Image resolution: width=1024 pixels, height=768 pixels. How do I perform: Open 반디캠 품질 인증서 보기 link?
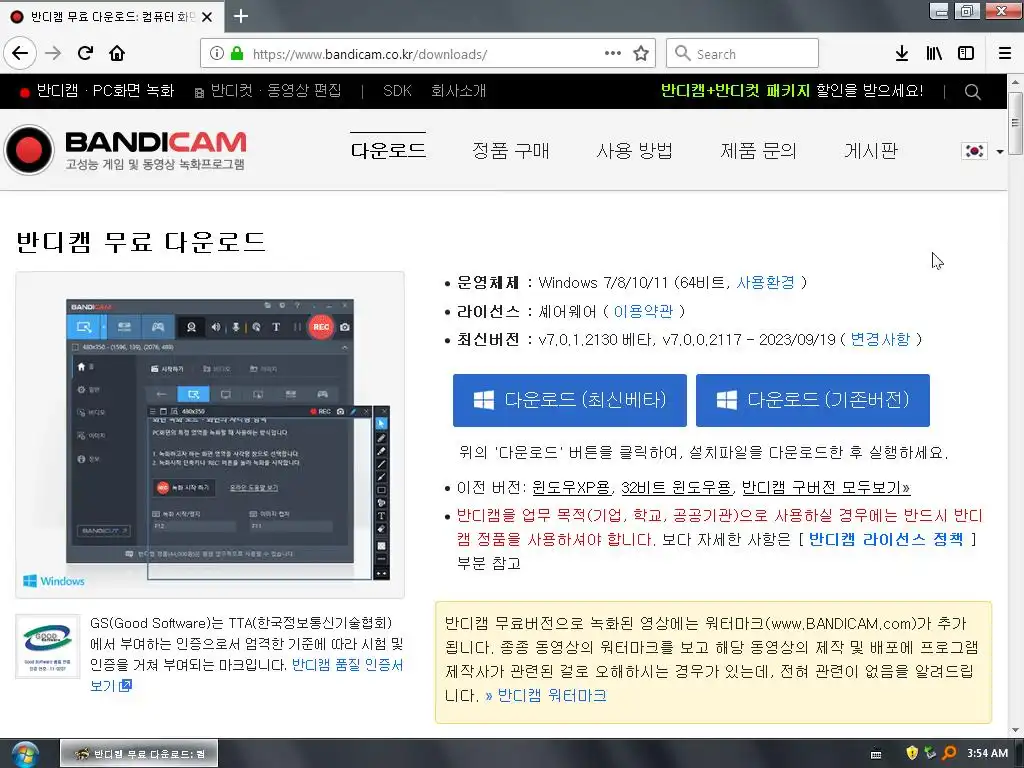pyautogui.click(x=347, y=665)
